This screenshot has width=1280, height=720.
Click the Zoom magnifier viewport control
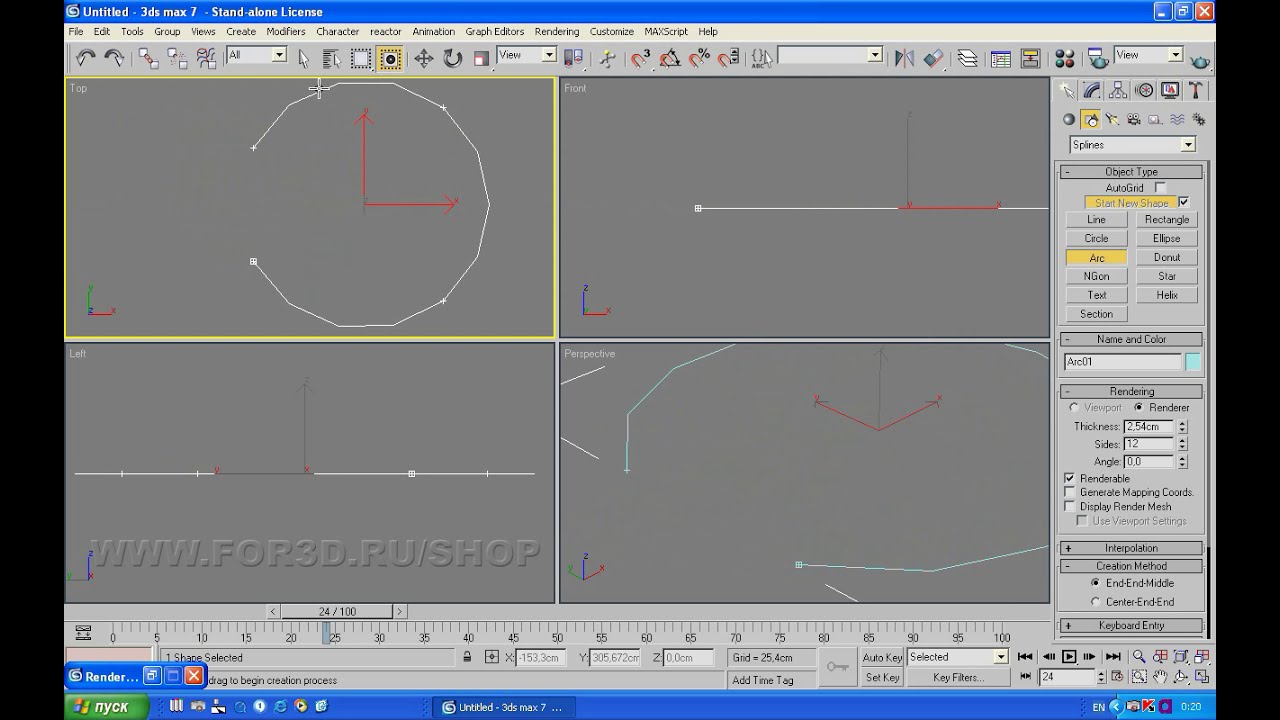(1139, 657)
